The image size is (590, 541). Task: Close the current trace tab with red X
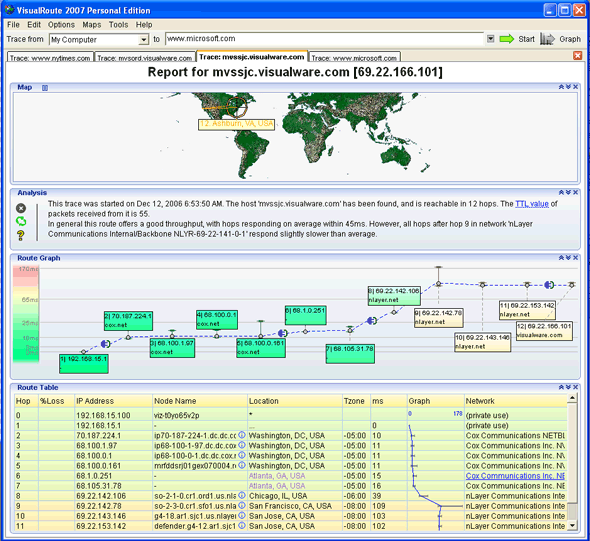pos(577,56)
